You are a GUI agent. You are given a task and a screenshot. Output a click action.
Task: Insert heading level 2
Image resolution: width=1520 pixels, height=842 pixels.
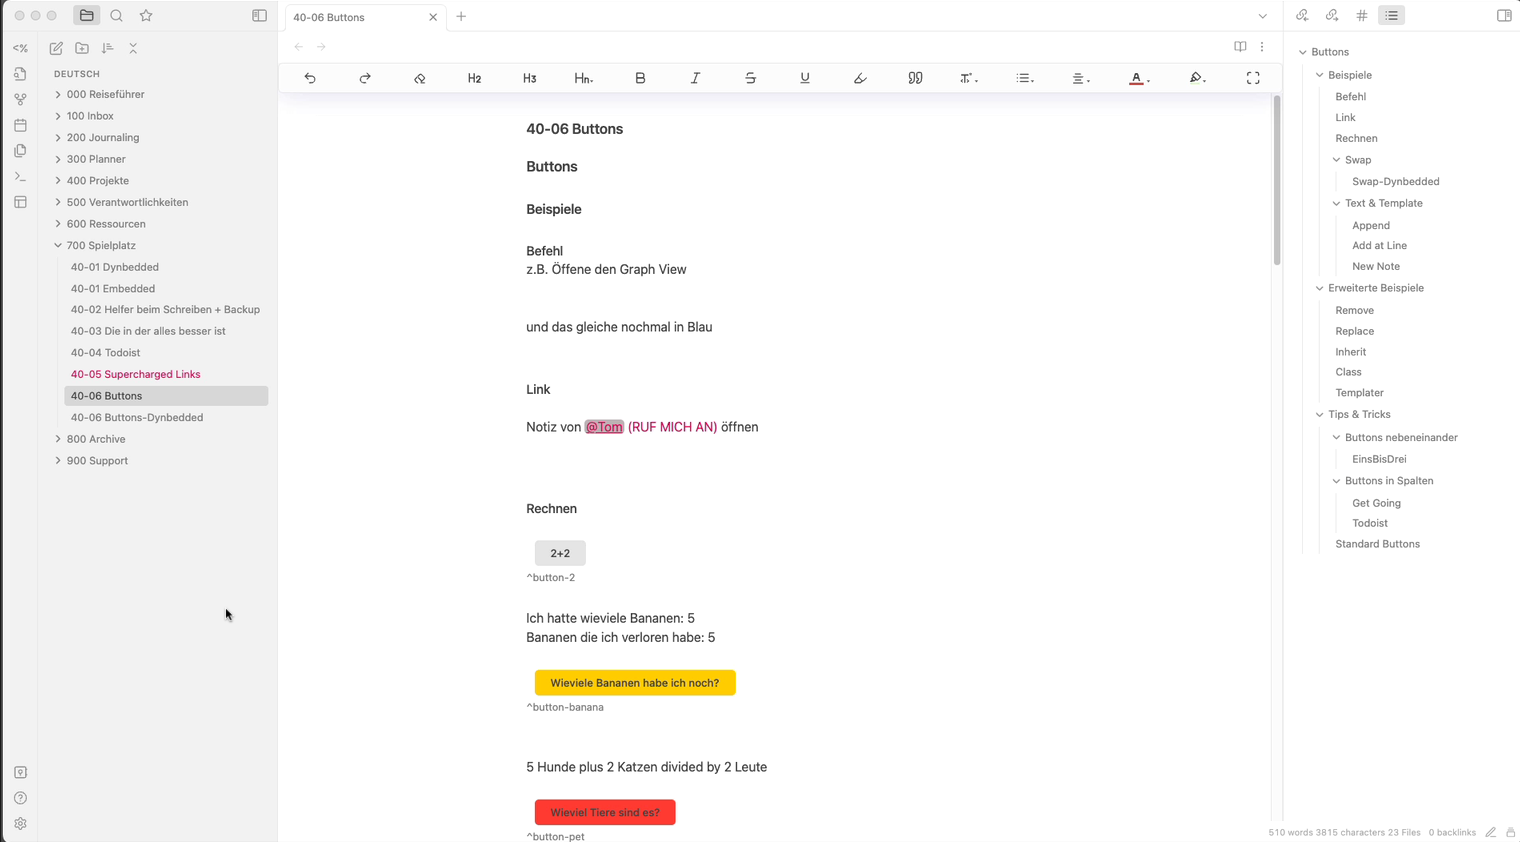point(474,78)
